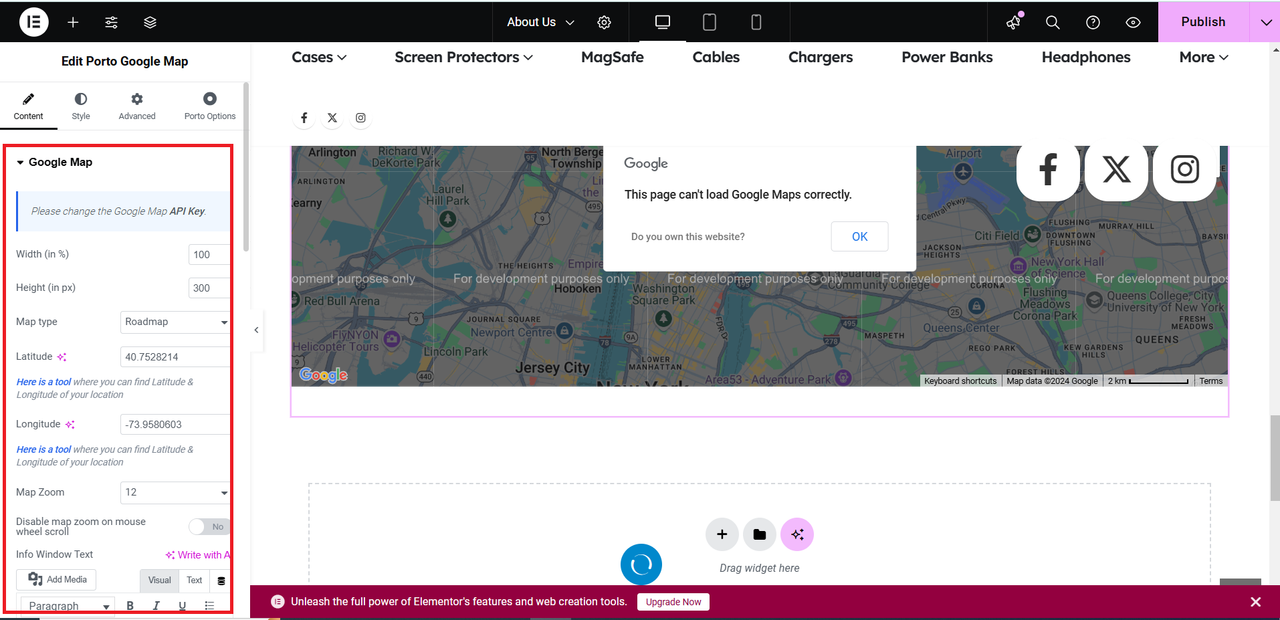Click the Latitude AI sparkle icon
The width and height of the screenshot is (1280, 620).
62,357
